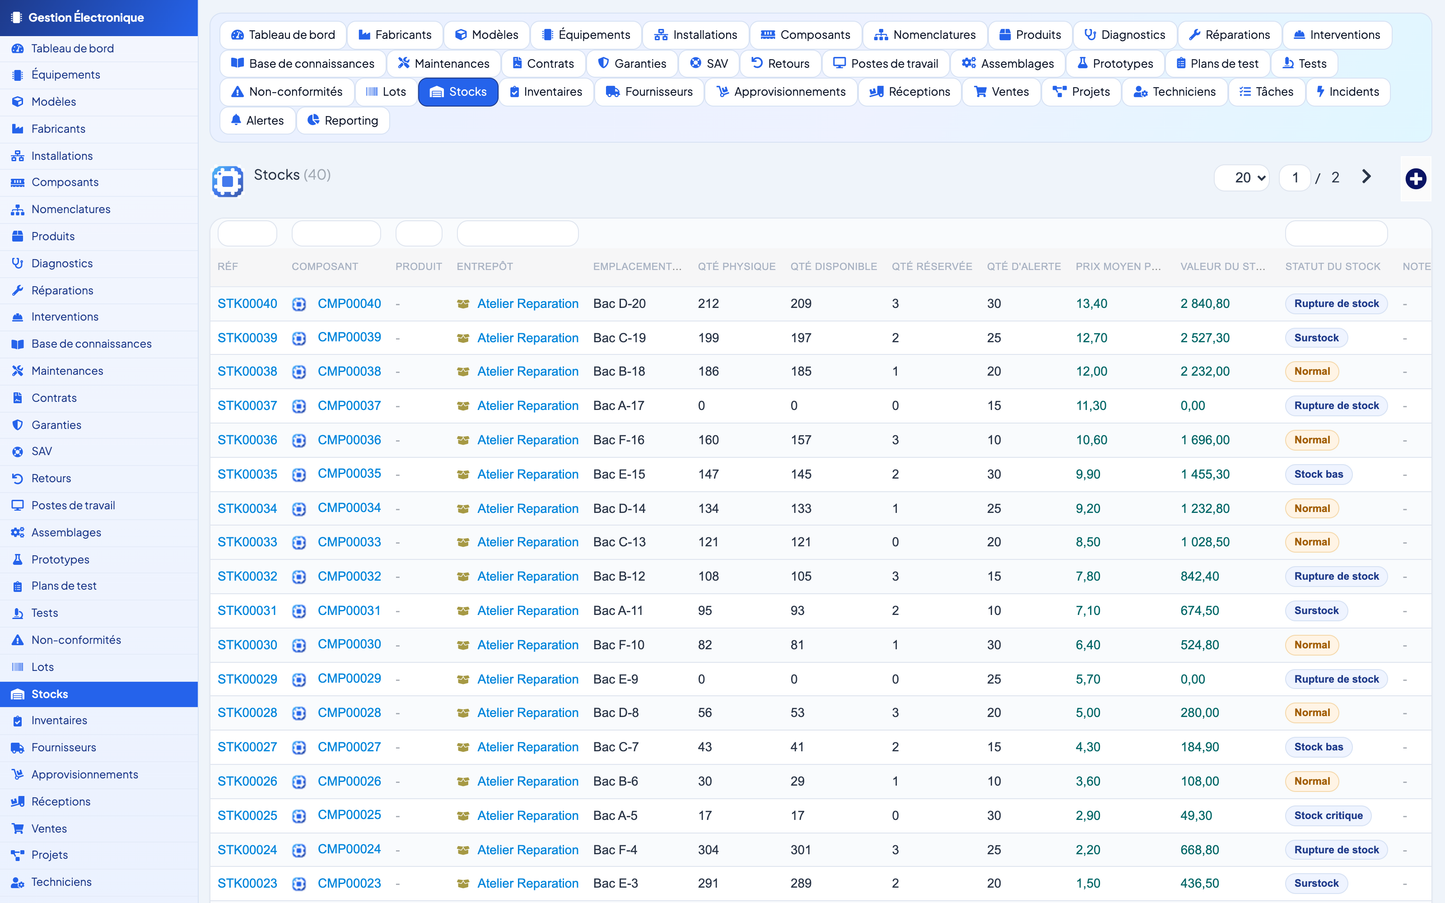The height and width of the screenshot is (903, 1445).
Task: Open stock record STK00035
Action: tap(247, 474)
